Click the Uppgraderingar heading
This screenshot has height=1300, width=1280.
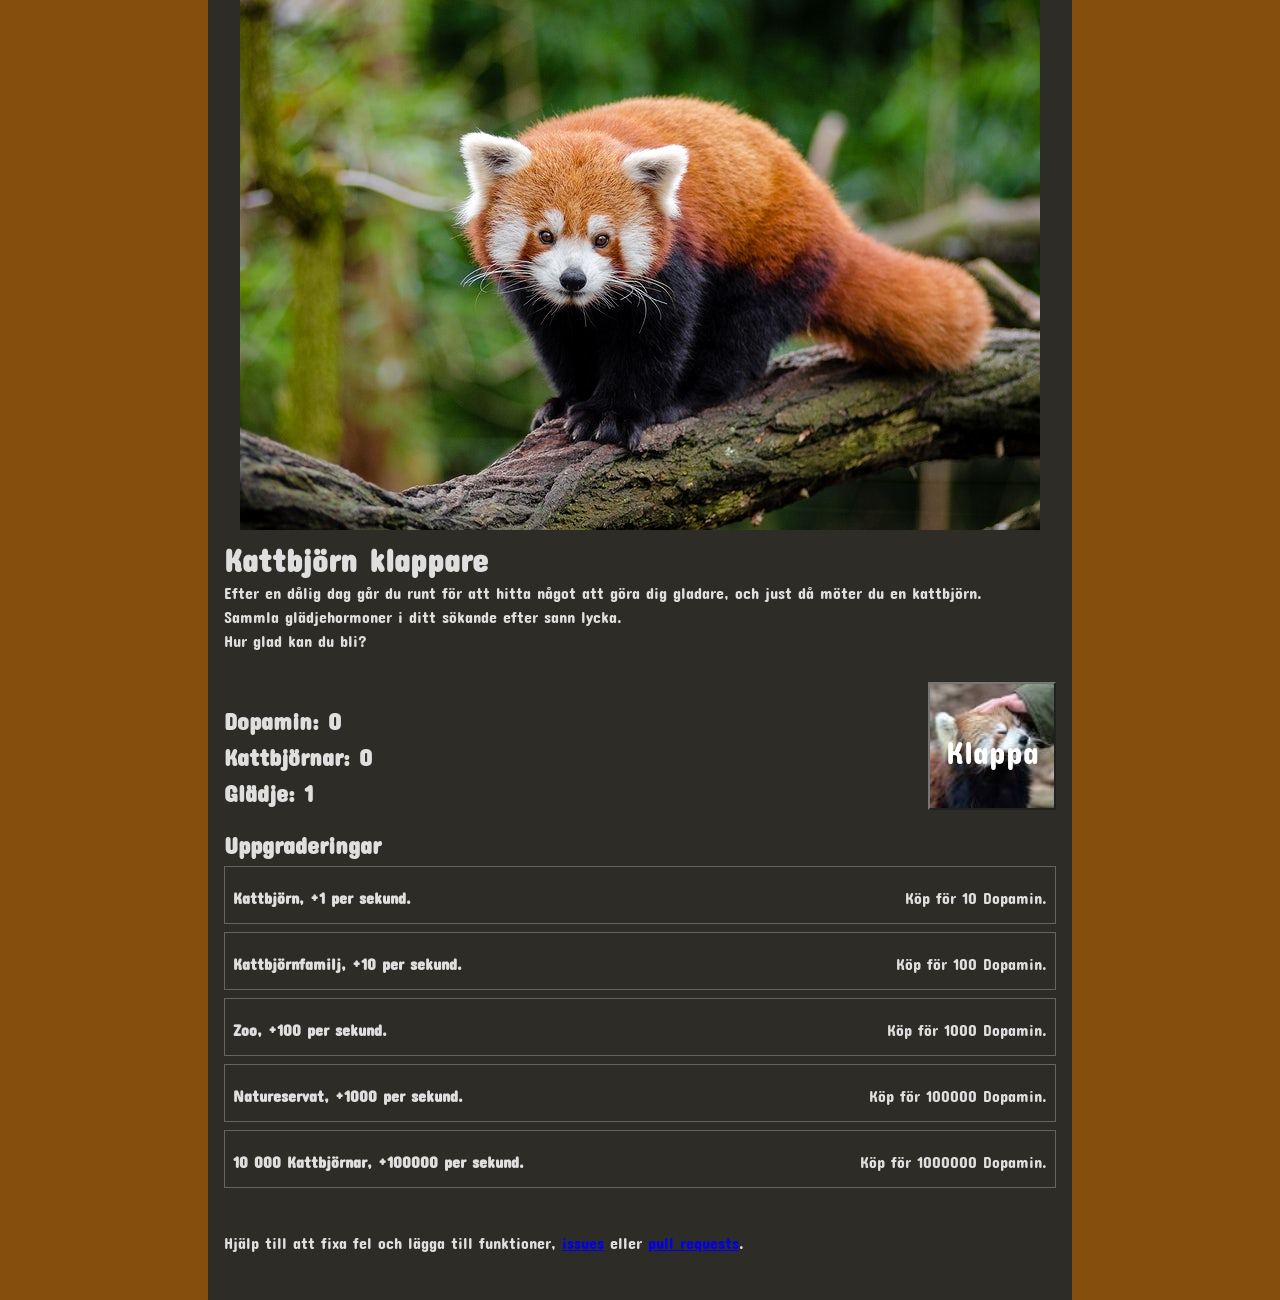(303, 846)
